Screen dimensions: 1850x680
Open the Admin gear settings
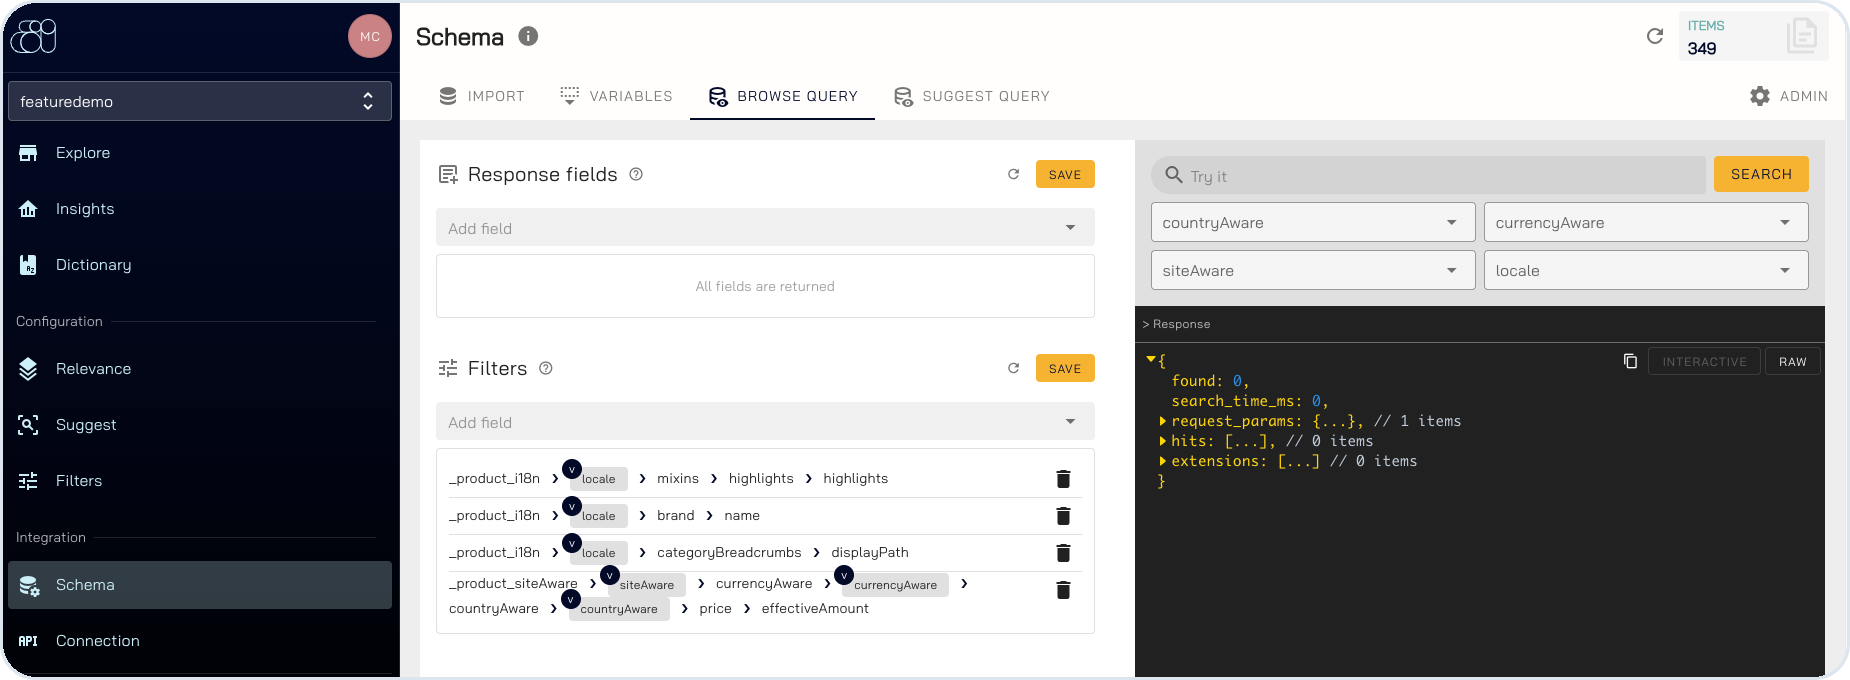click(1788, 96)
